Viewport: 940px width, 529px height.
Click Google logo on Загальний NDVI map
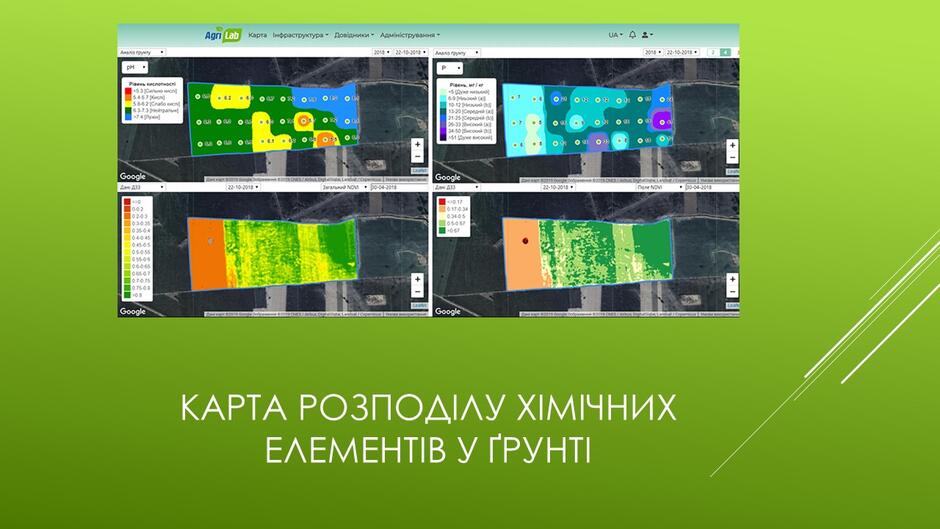pyautogui.click(x=132, y=311)
